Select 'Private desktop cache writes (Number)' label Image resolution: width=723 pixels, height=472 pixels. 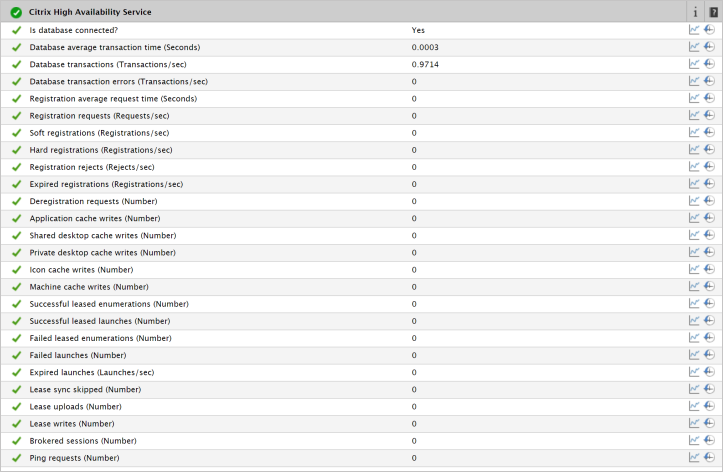click(102, 253)
